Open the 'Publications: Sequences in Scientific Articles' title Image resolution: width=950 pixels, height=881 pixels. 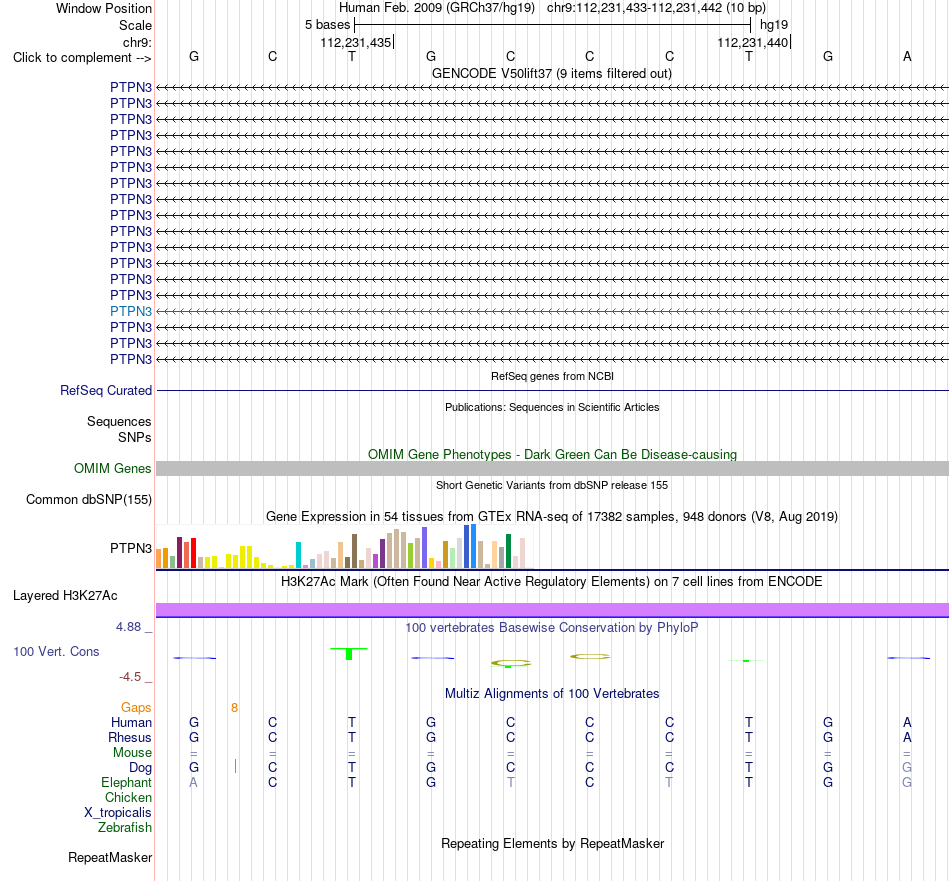[x=552, y=407]
